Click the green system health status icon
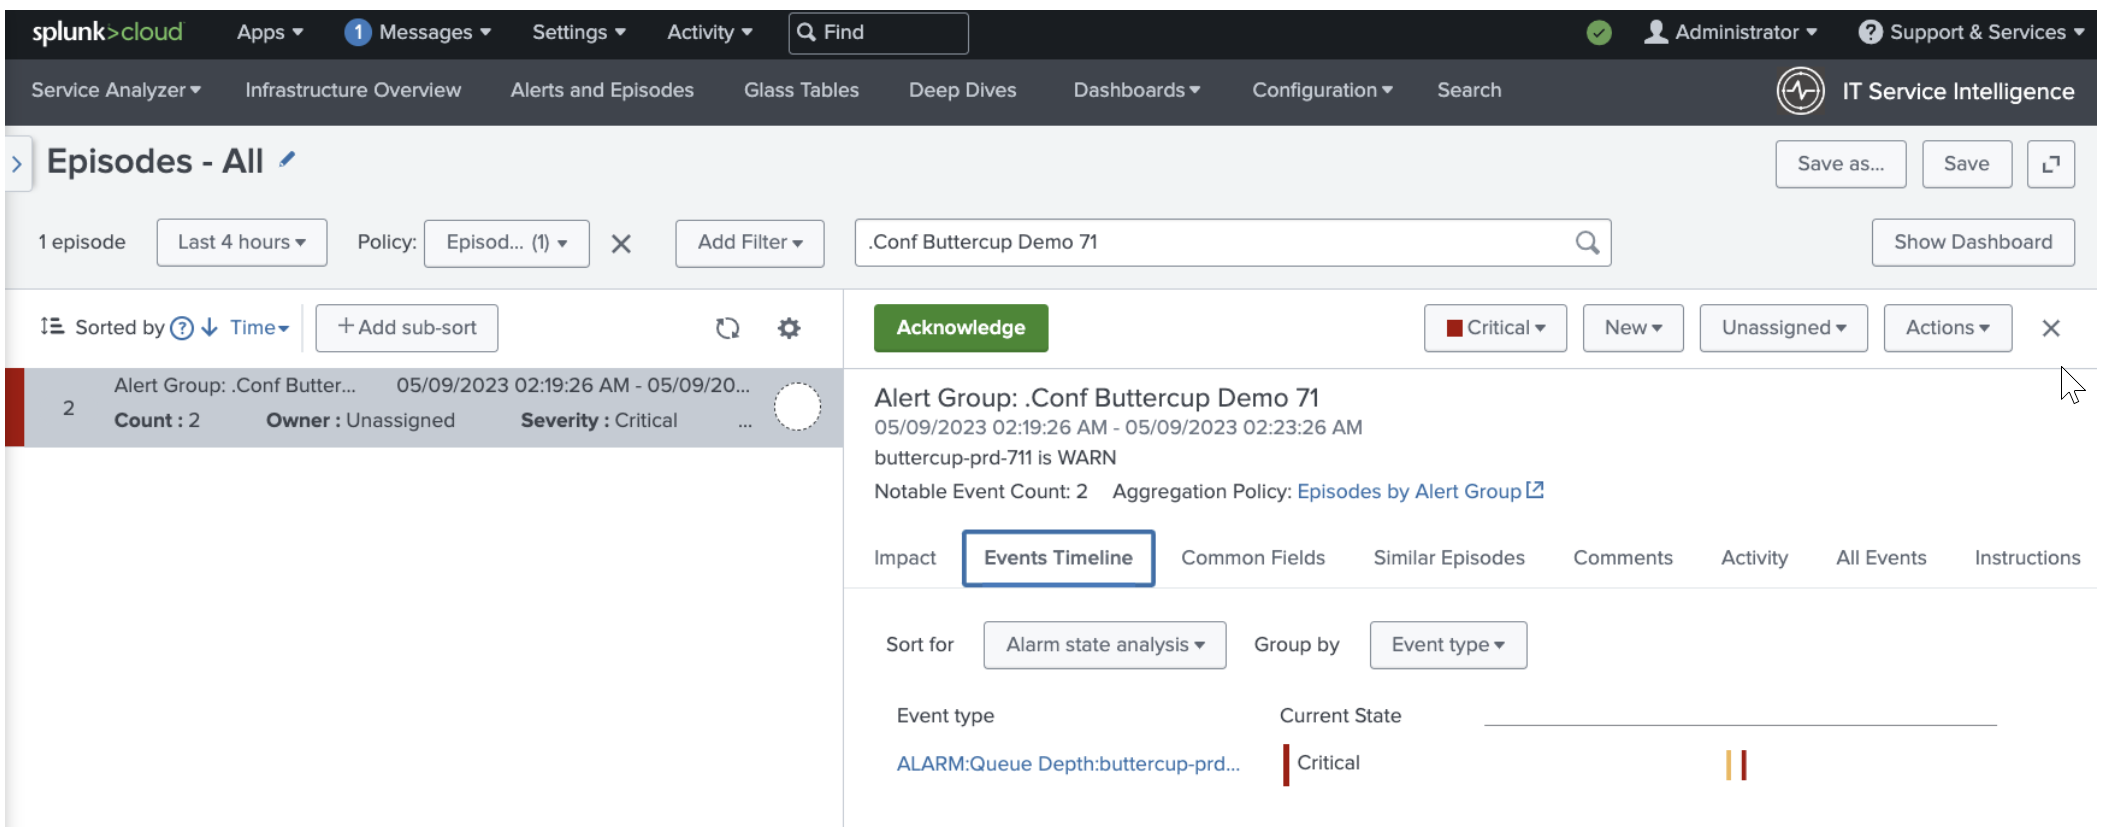Image resolution: width=2106 pixels, height=827 pixels. 1599,33
